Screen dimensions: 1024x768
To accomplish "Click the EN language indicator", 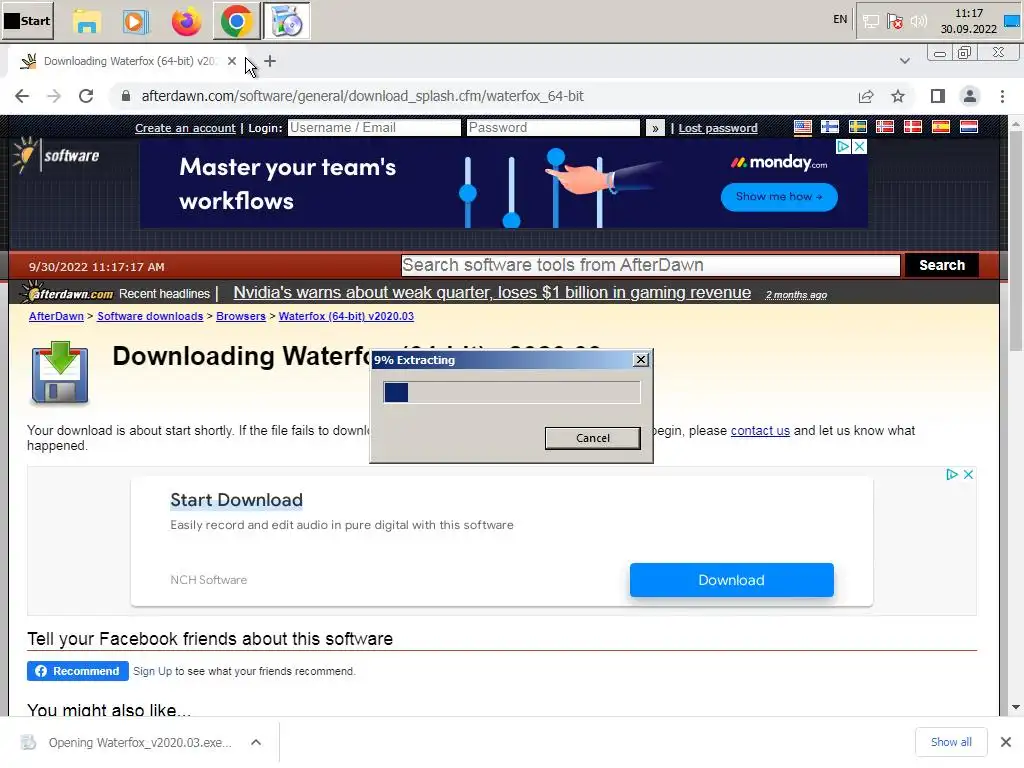I will [x=840, y=20].
